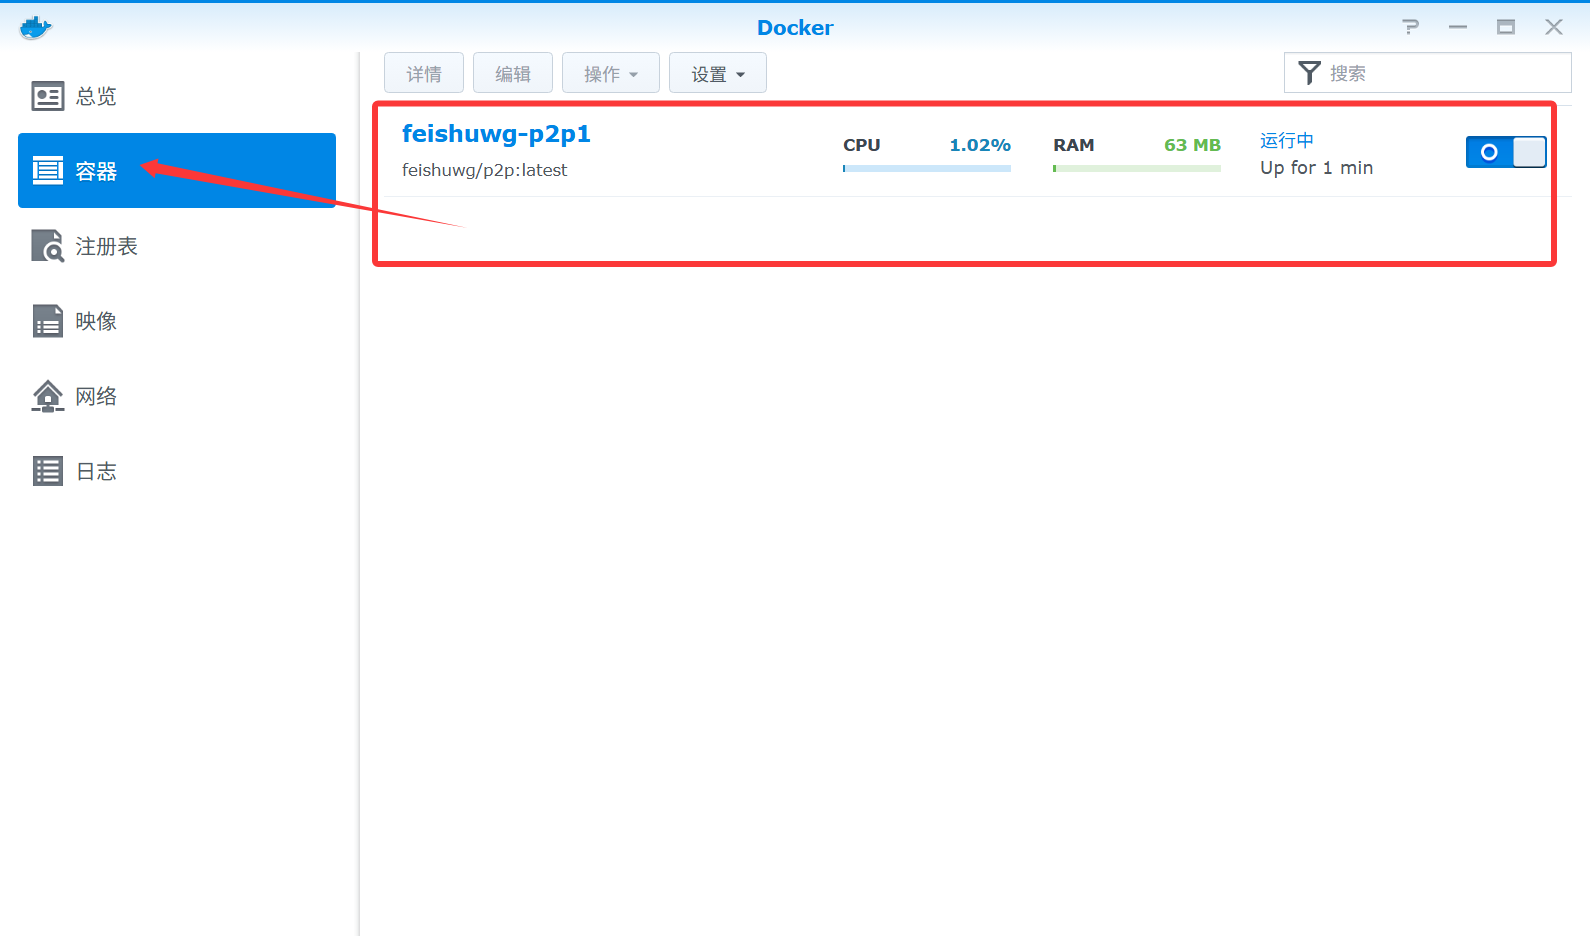Viewport: 1590px width, 936px height.
Task: Click the feishuwg/p2p:latest image text
Action: [484, 170]
